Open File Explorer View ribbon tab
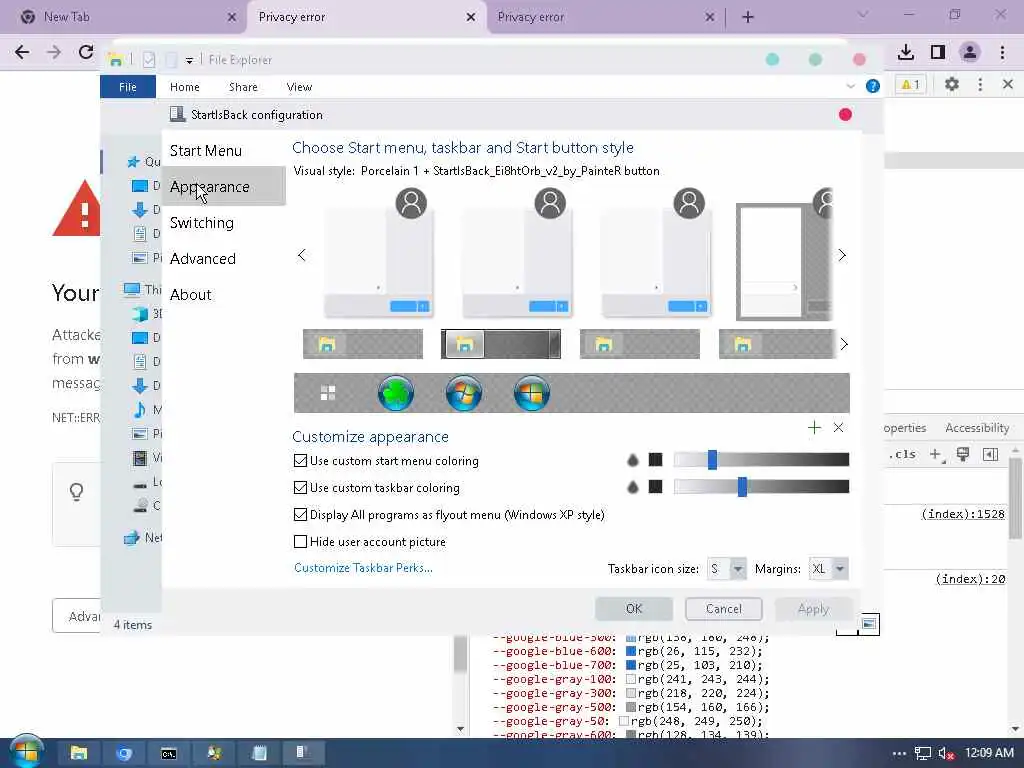The height and width of the screenshot is (768, 1024). point(299,87)
